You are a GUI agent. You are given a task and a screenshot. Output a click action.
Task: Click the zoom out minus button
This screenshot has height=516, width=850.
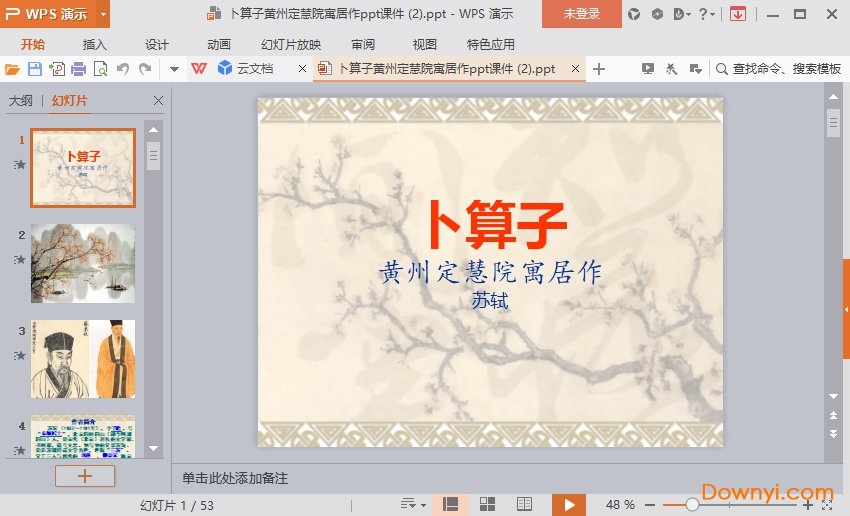coord(650,505)
